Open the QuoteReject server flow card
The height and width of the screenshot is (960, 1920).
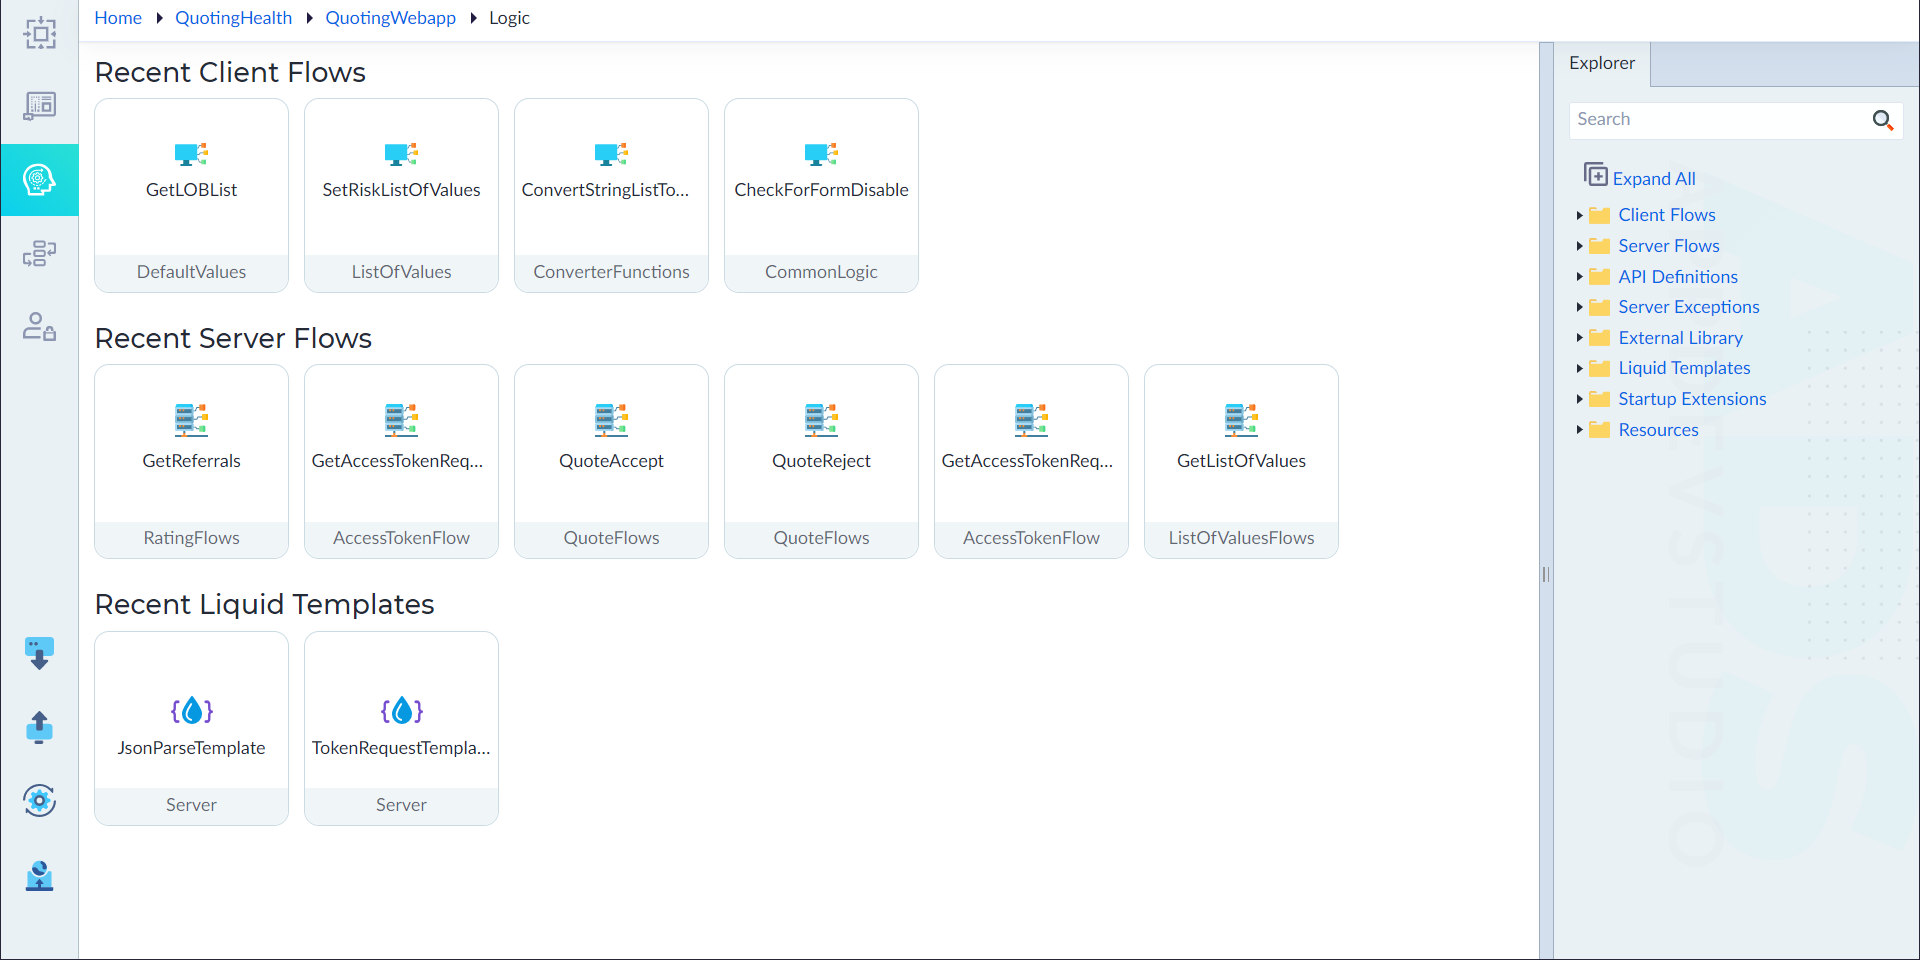pos(821,461)
